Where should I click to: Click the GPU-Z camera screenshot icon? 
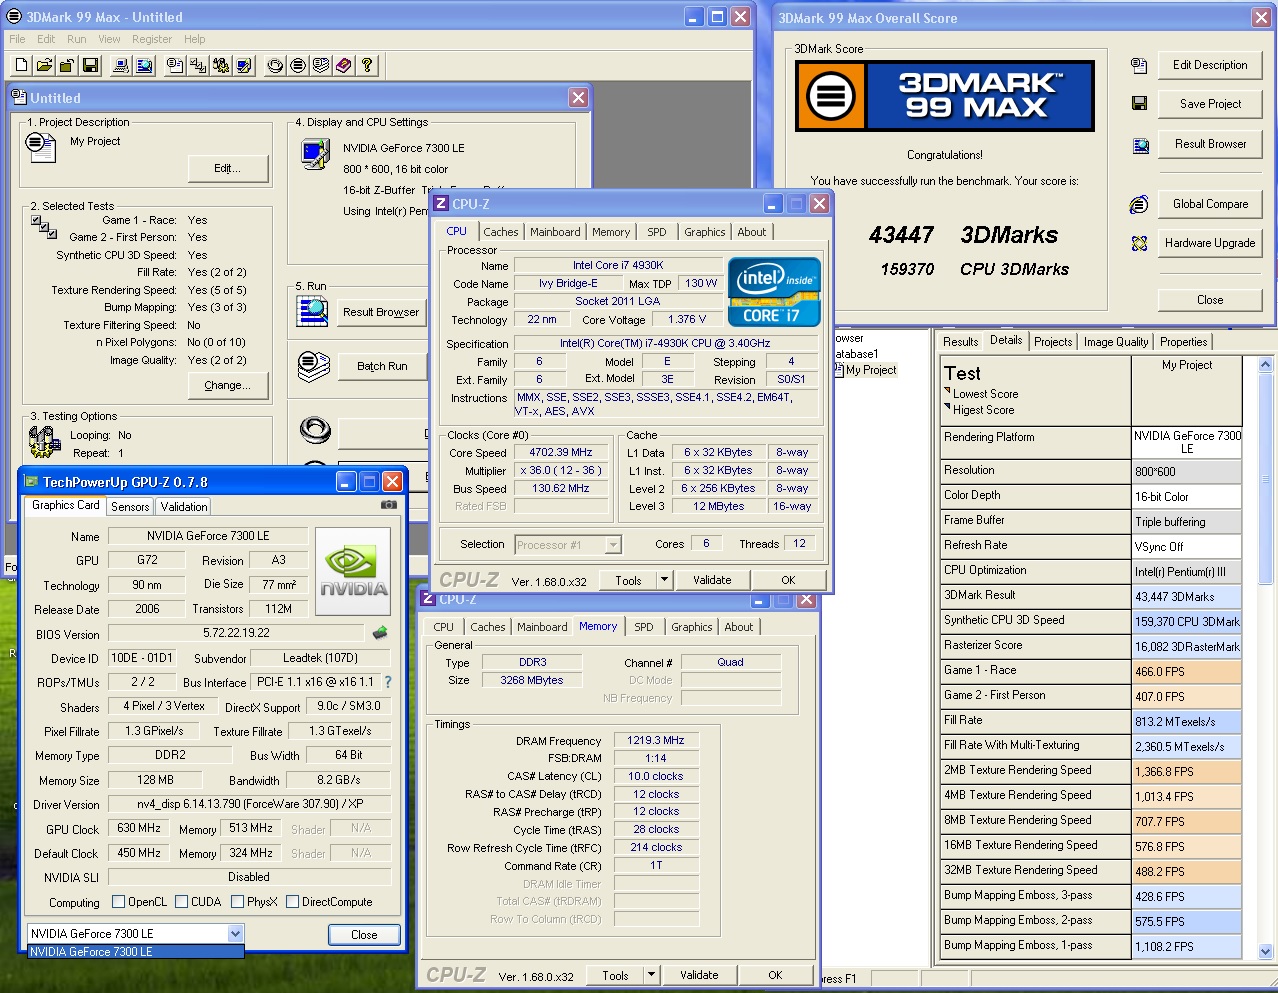tap(388, 505)
